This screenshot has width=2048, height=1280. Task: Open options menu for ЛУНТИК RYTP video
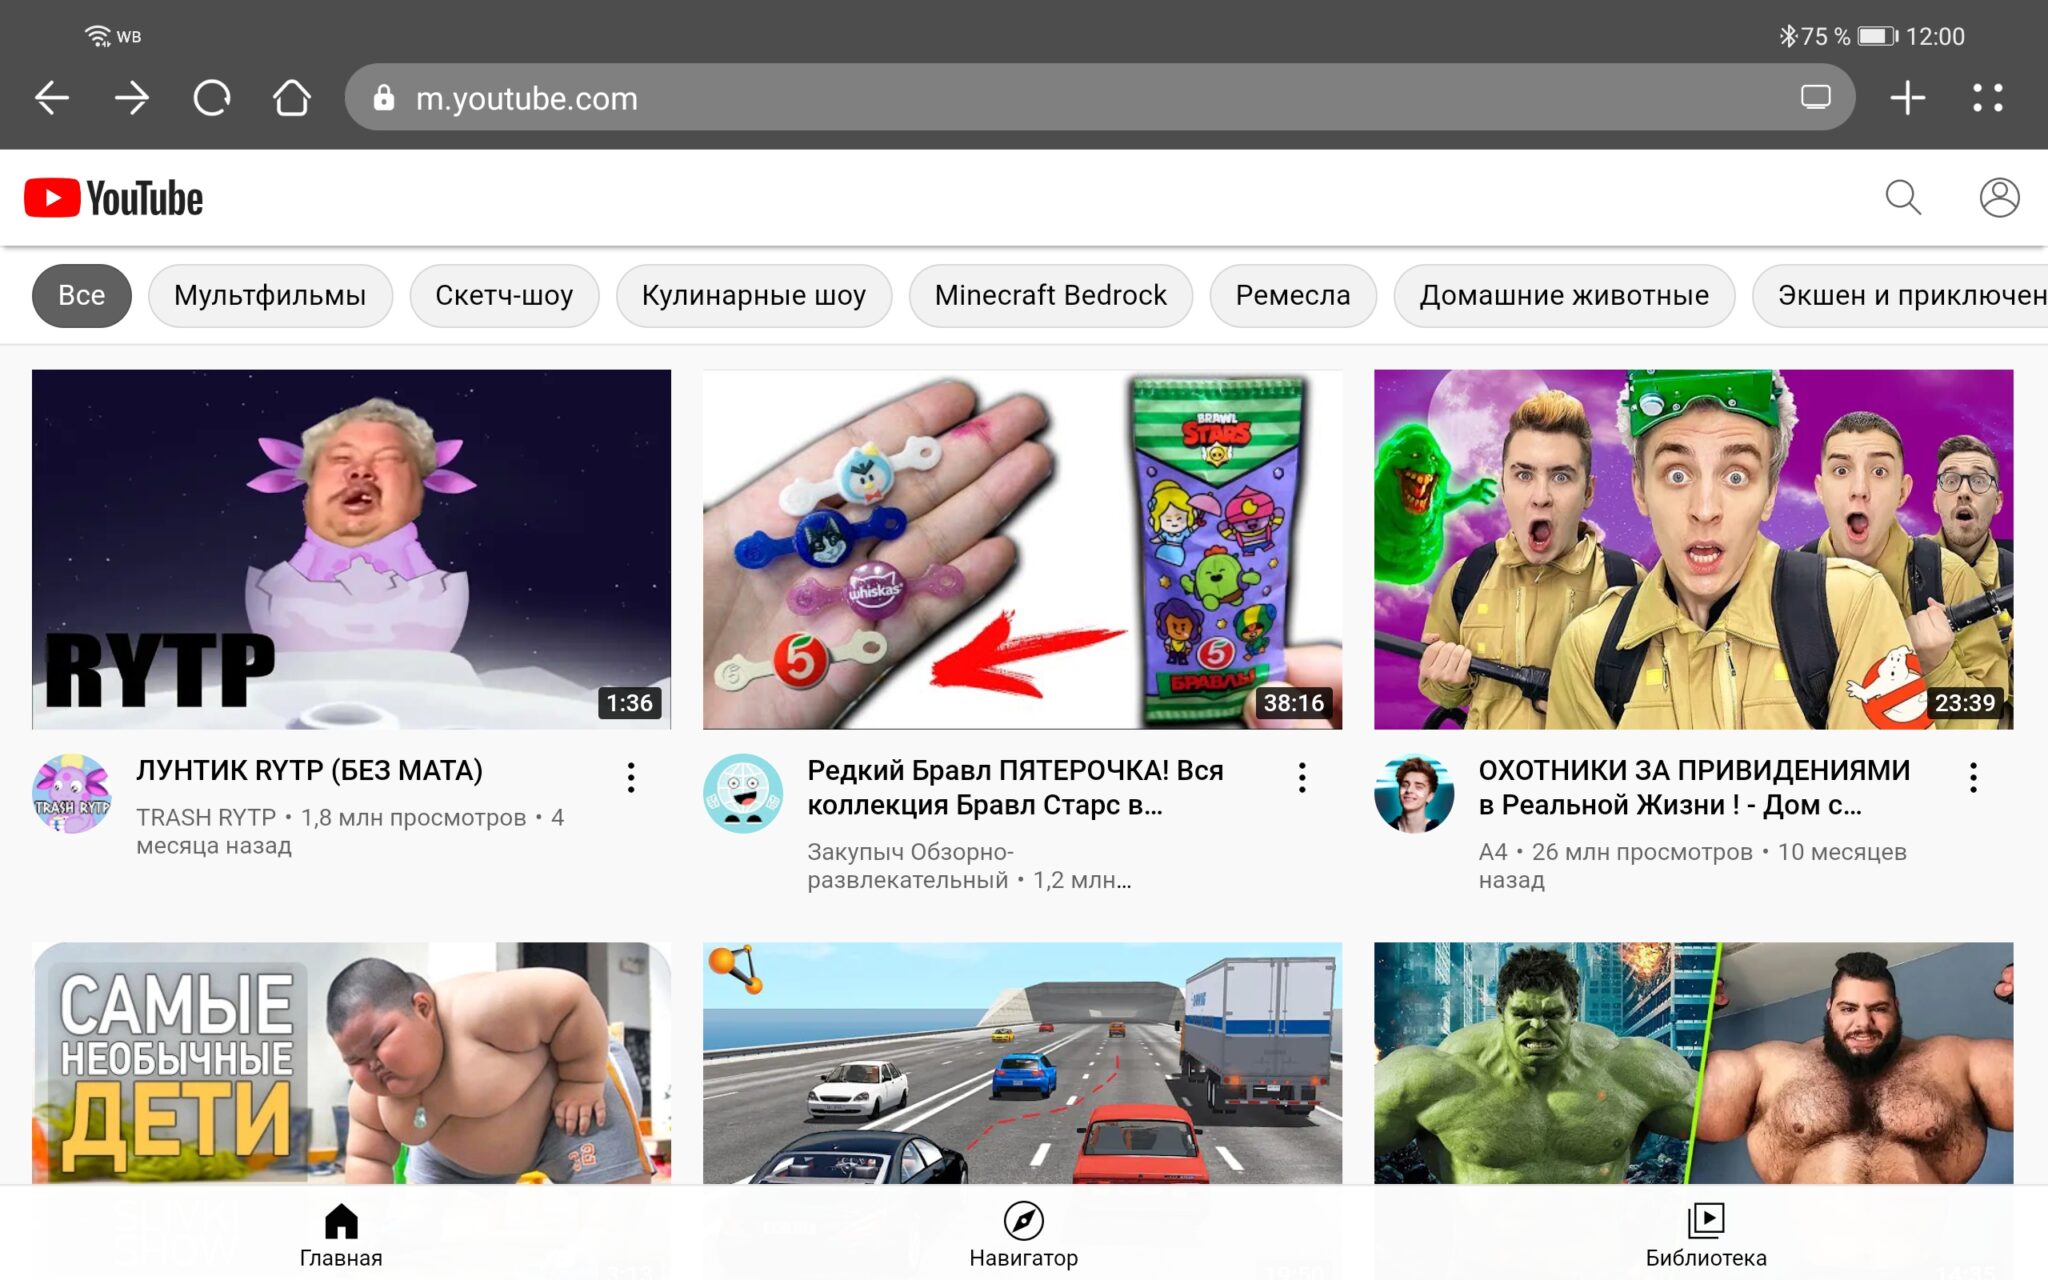click(631, 777)
